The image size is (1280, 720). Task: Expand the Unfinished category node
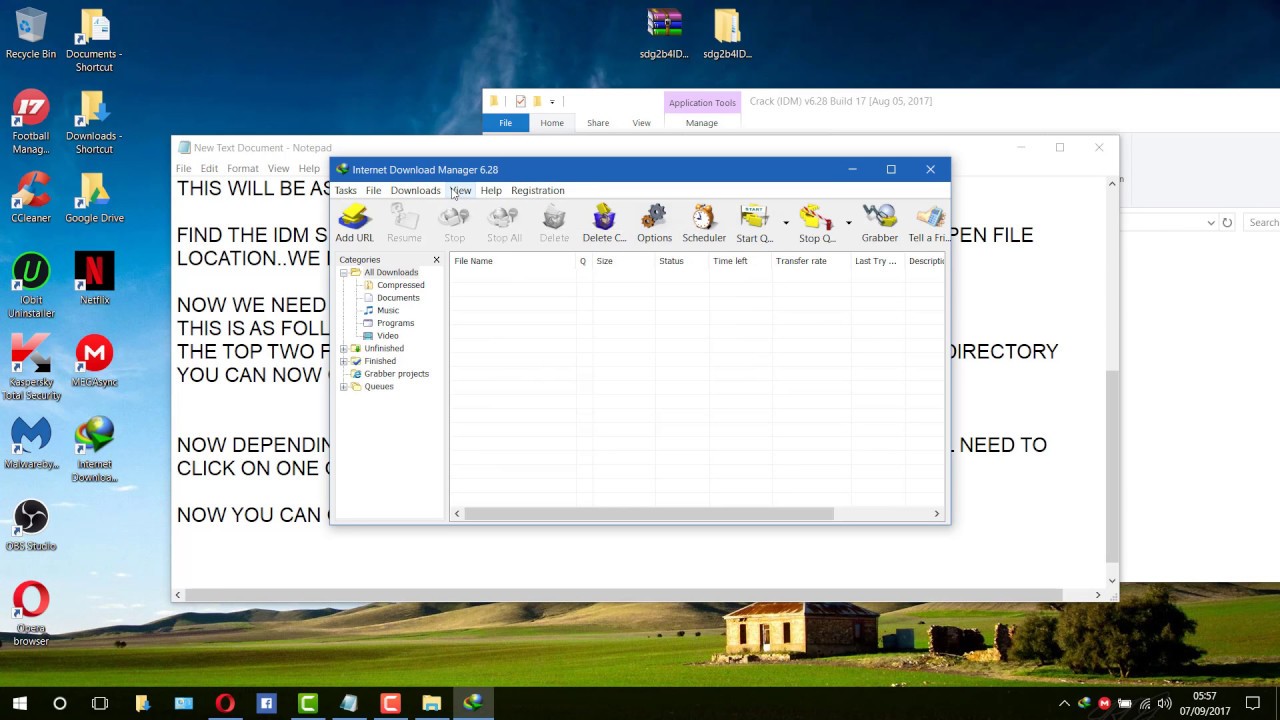pos(344,348)
